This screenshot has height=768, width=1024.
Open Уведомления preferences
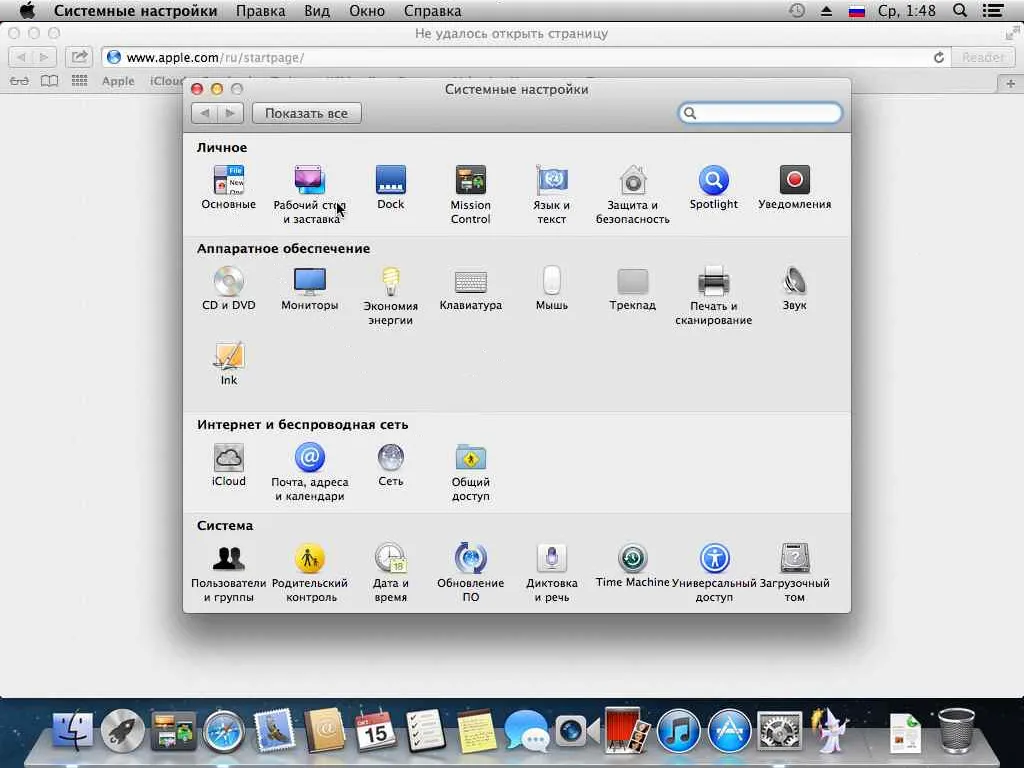pos(795,187)
